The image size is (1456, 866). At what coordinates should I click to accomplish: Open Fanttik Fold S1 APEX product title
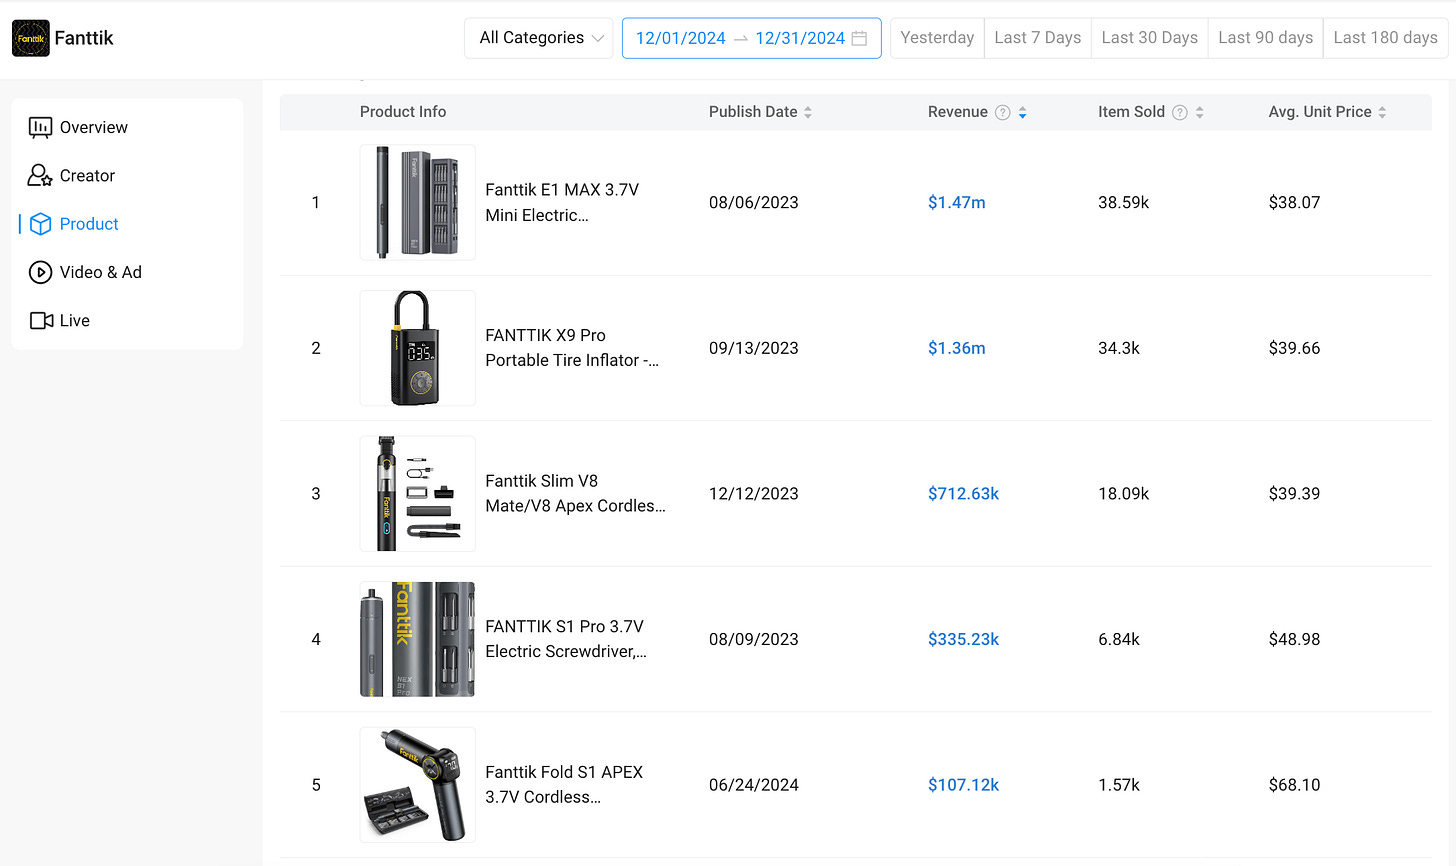tap(564, 785)
